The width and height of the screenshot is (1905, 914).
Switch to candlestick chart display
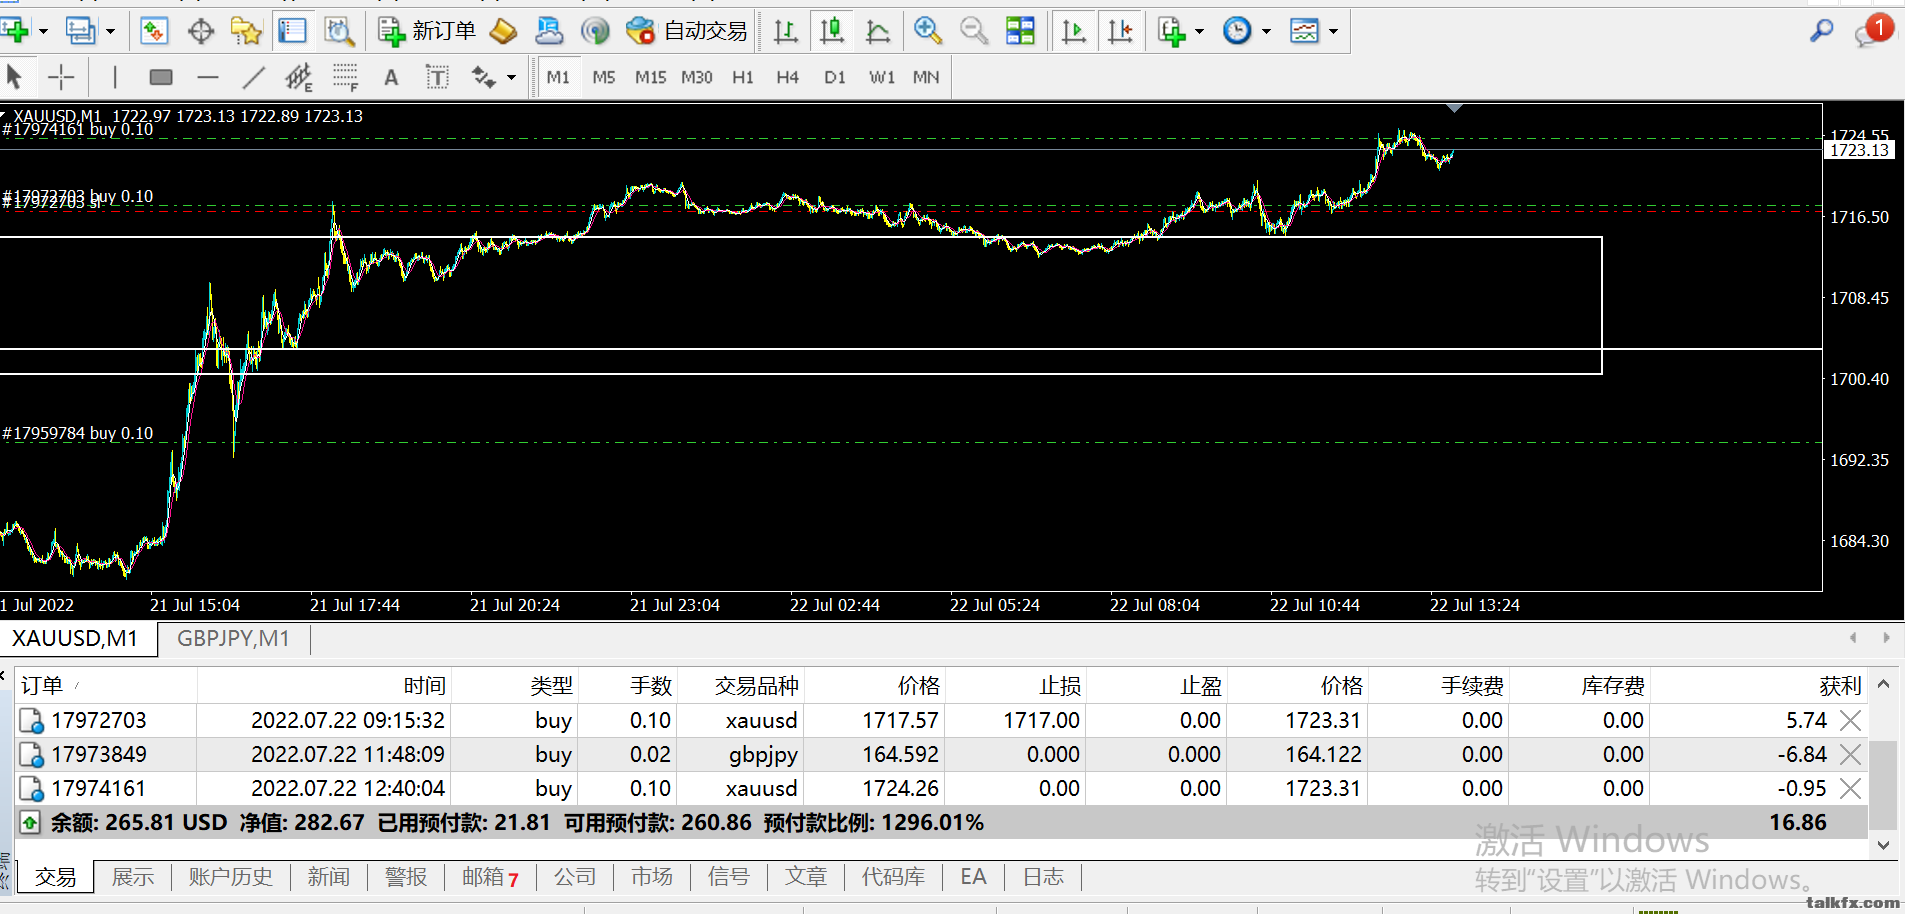pyautogui.click(x=832, y=31)
